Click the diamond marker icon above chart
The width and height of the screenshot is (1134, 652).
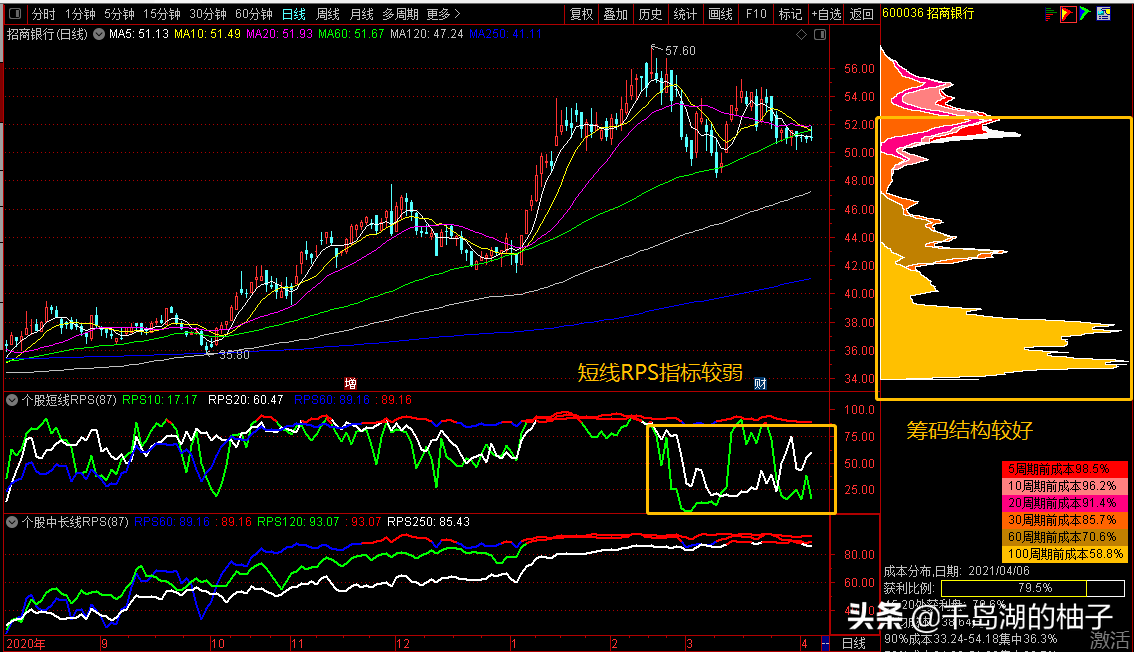tap(801, 35)
